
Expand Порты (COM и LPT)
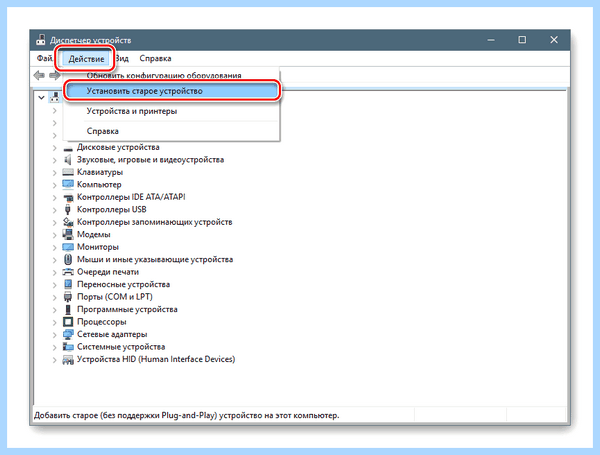tap(54, 297)
